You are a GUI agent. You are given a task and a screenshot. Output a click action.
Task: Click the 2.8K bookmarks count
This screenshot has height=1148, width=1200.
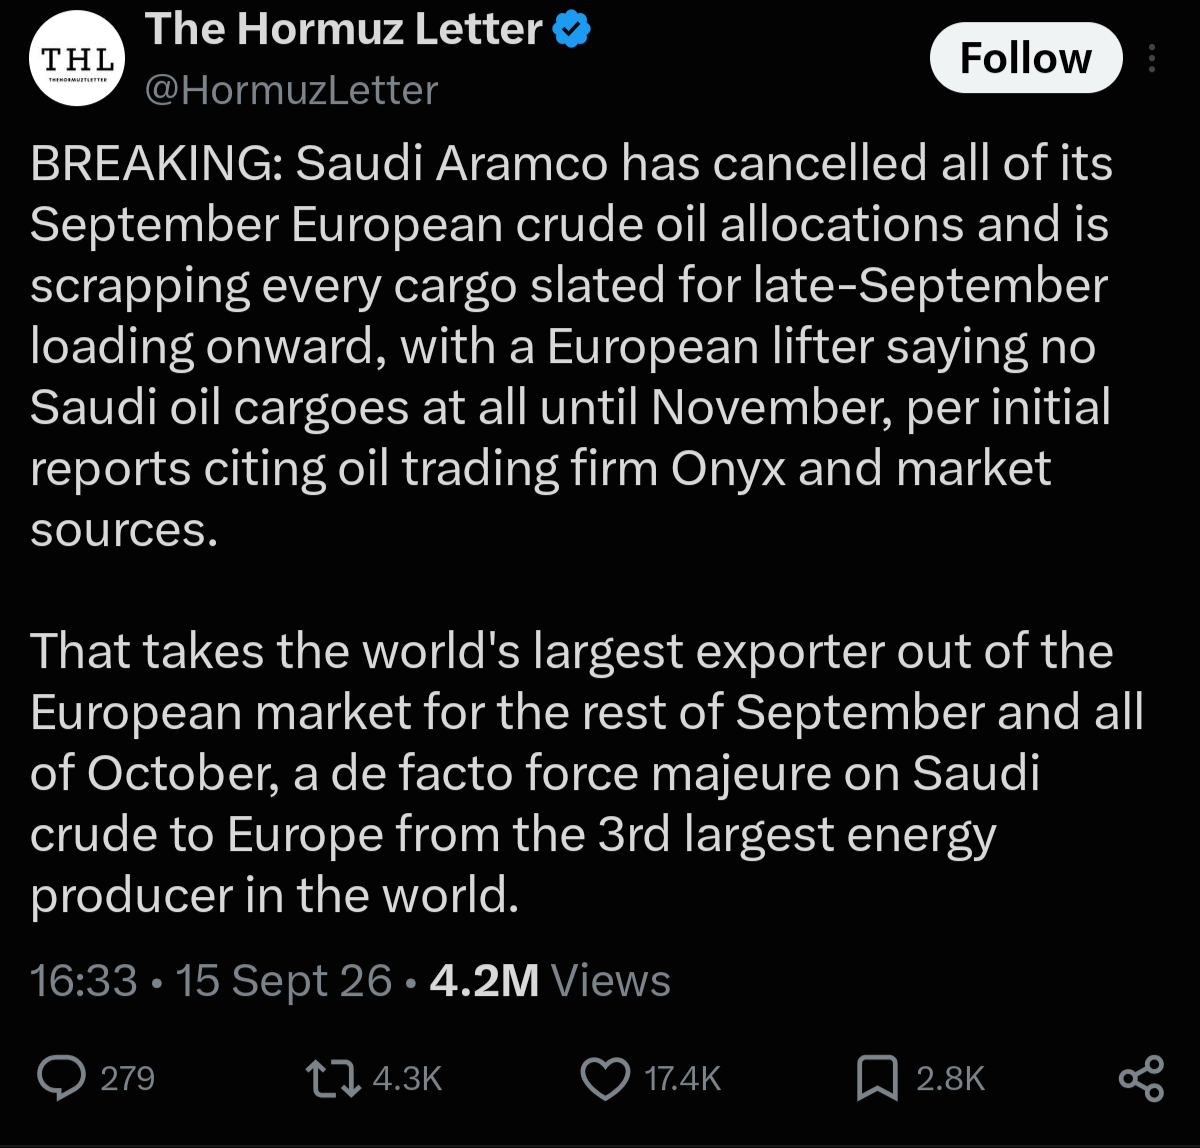click(951, 1078)
